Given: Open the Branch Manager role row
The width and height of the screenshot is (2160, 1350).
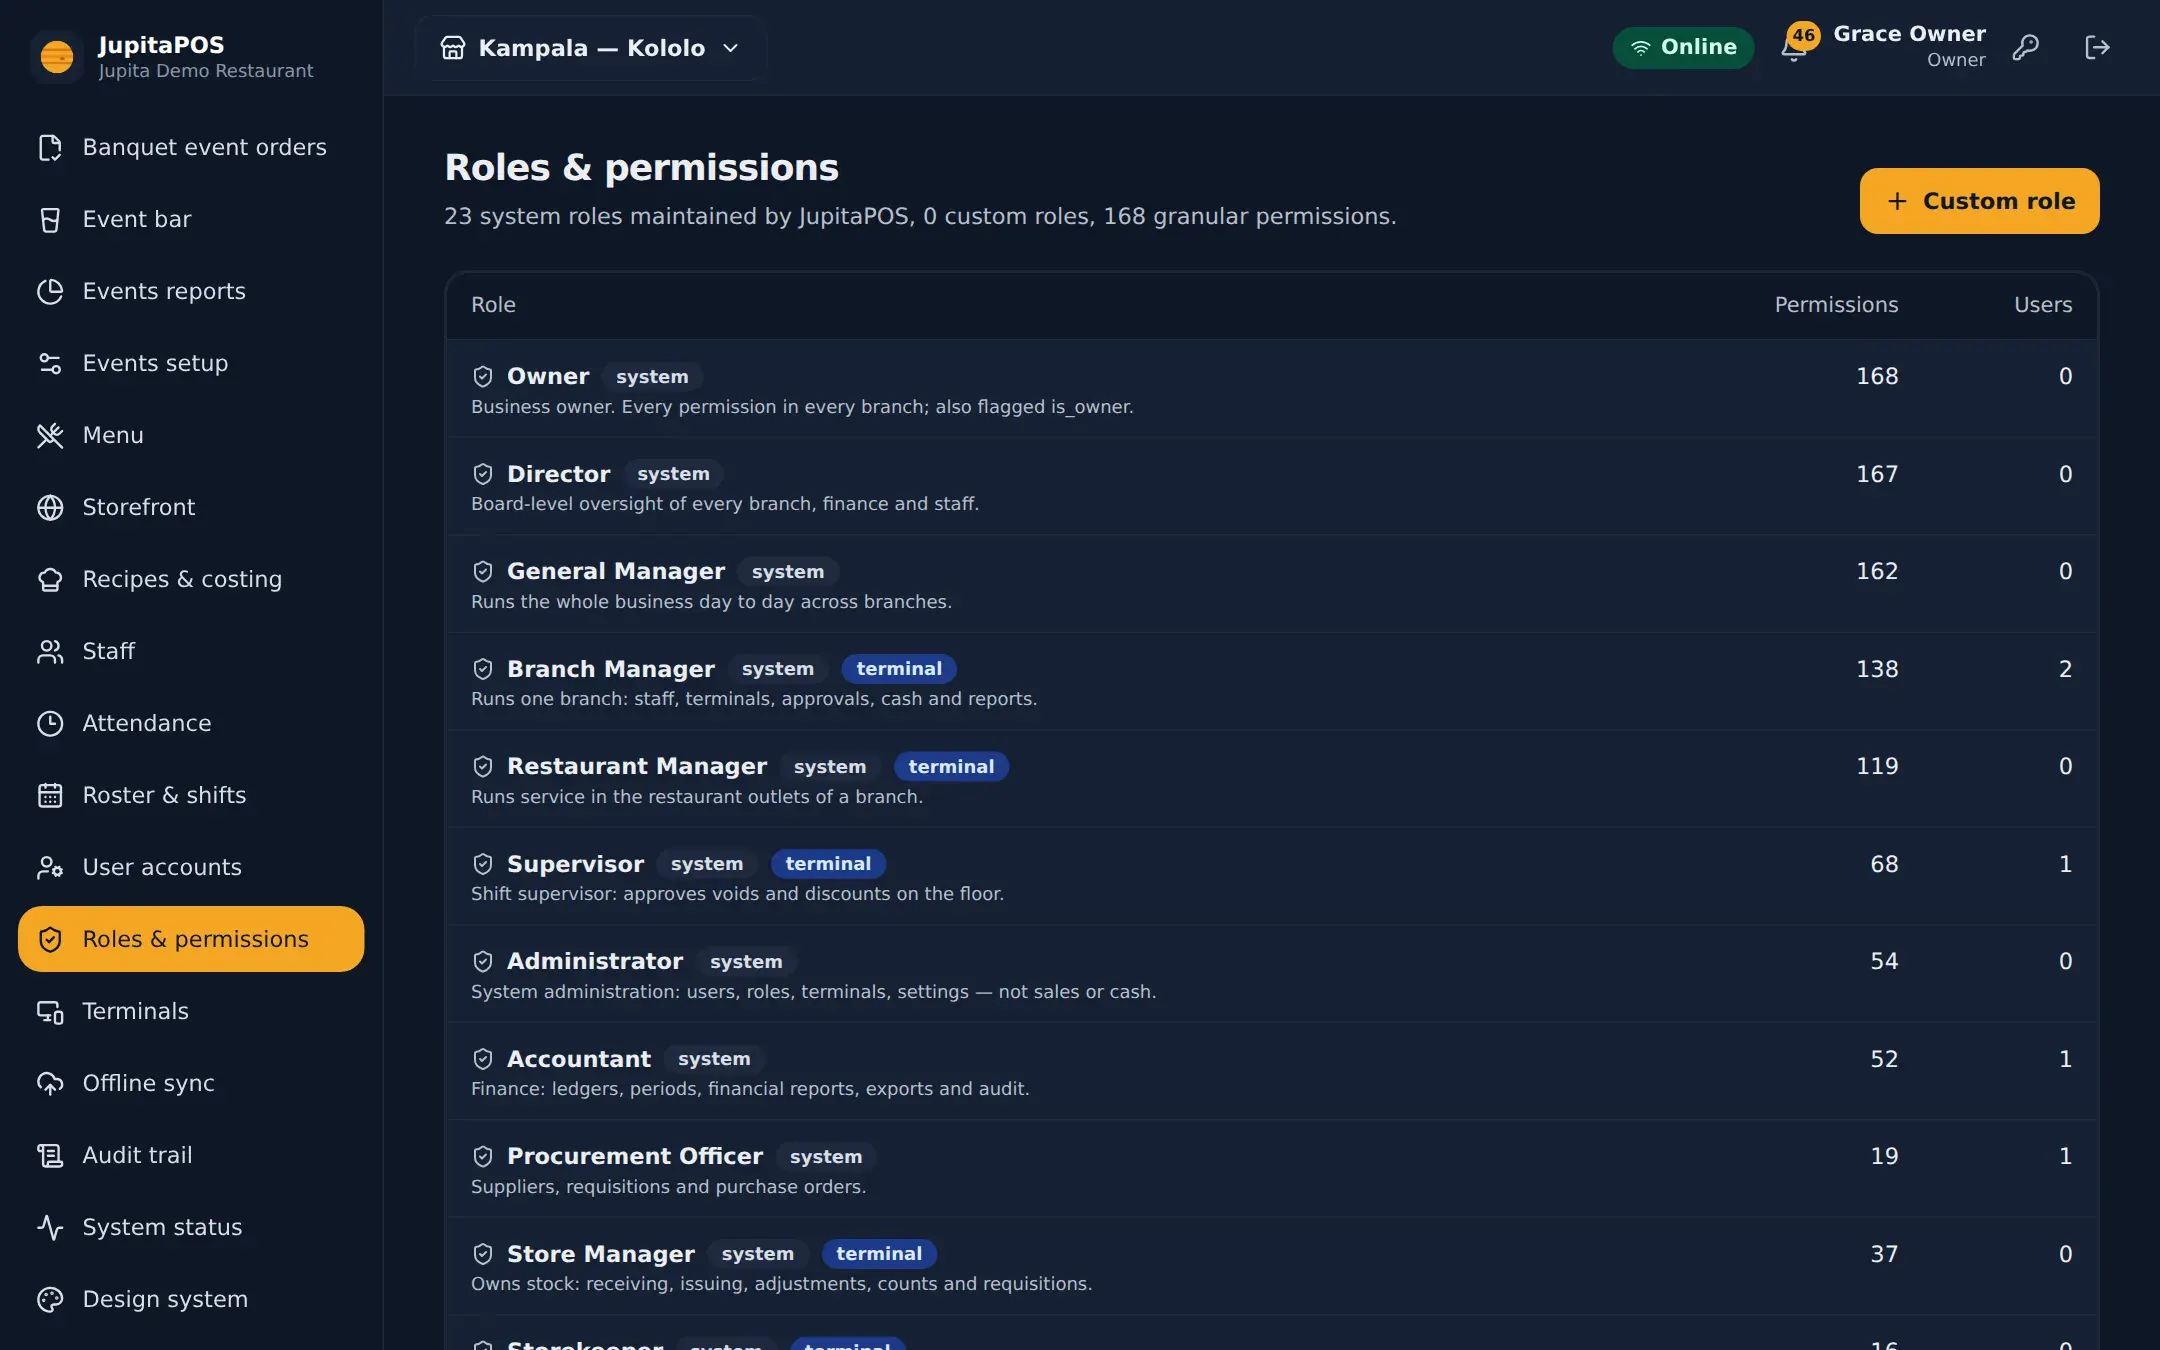Looking at the screenshot, I should click(x=1271, y=682).
